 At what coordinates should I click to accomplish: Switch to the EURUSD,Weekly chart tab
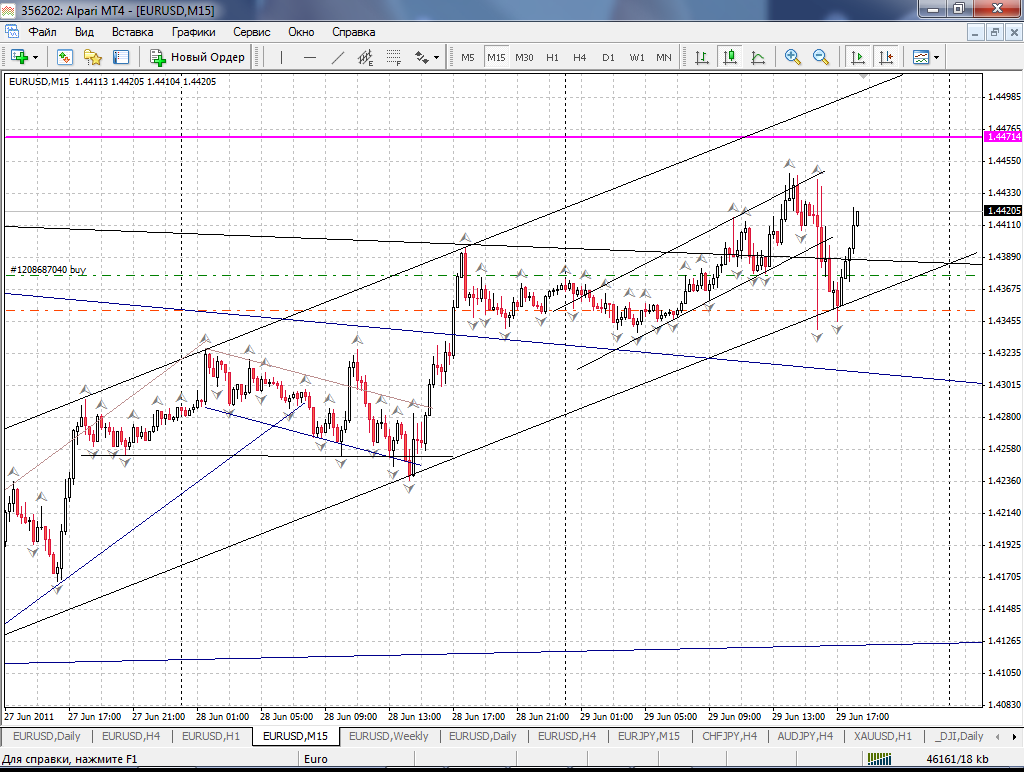click(x=389, y=736)
